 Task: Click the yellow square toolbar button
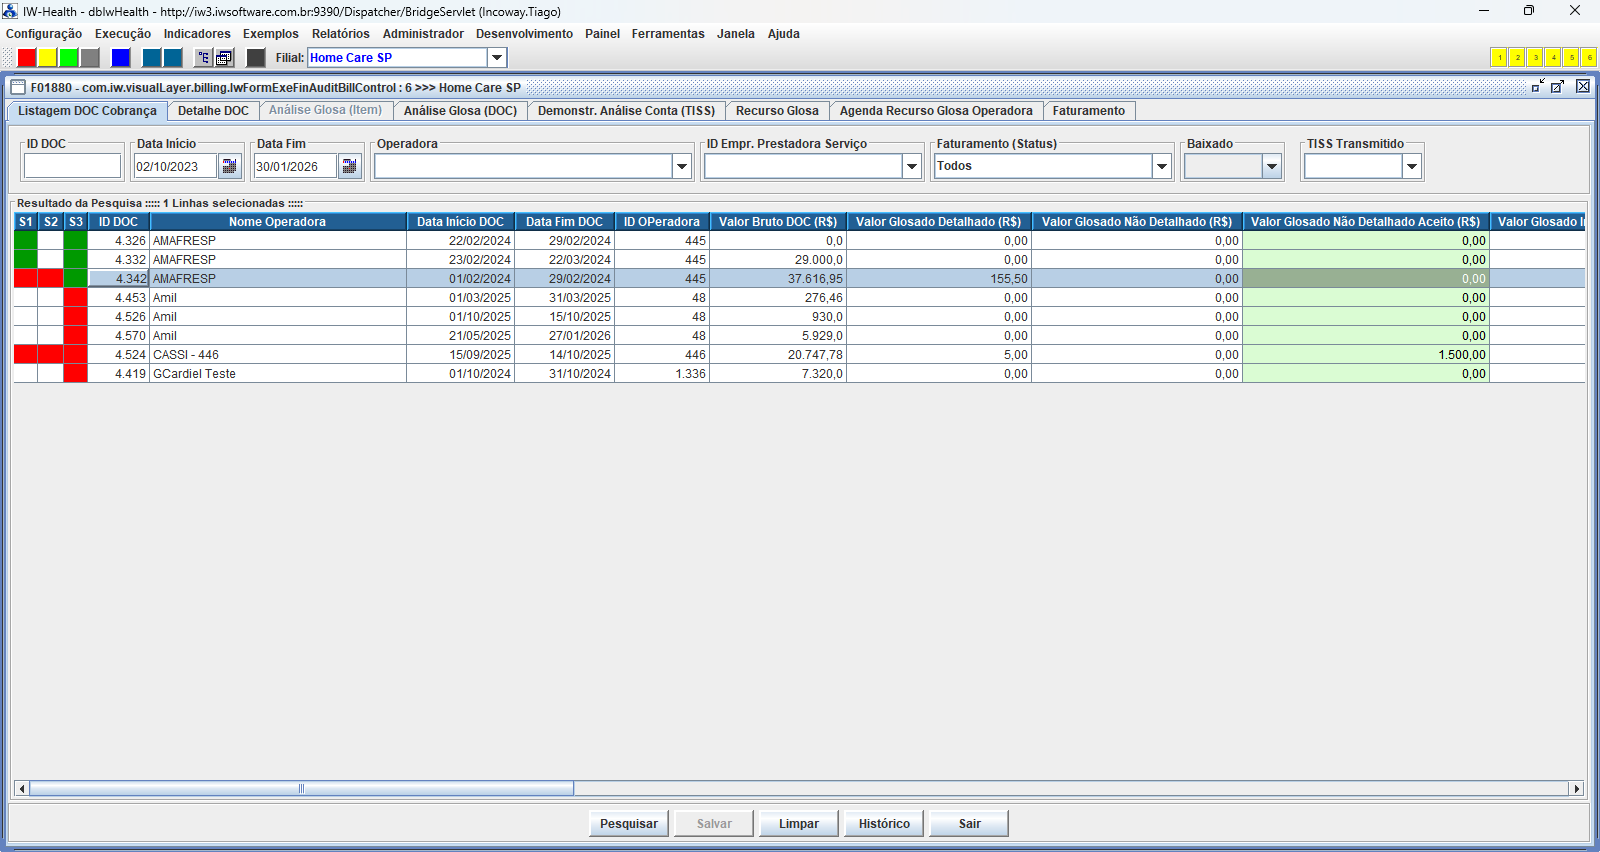coord(48,58)
